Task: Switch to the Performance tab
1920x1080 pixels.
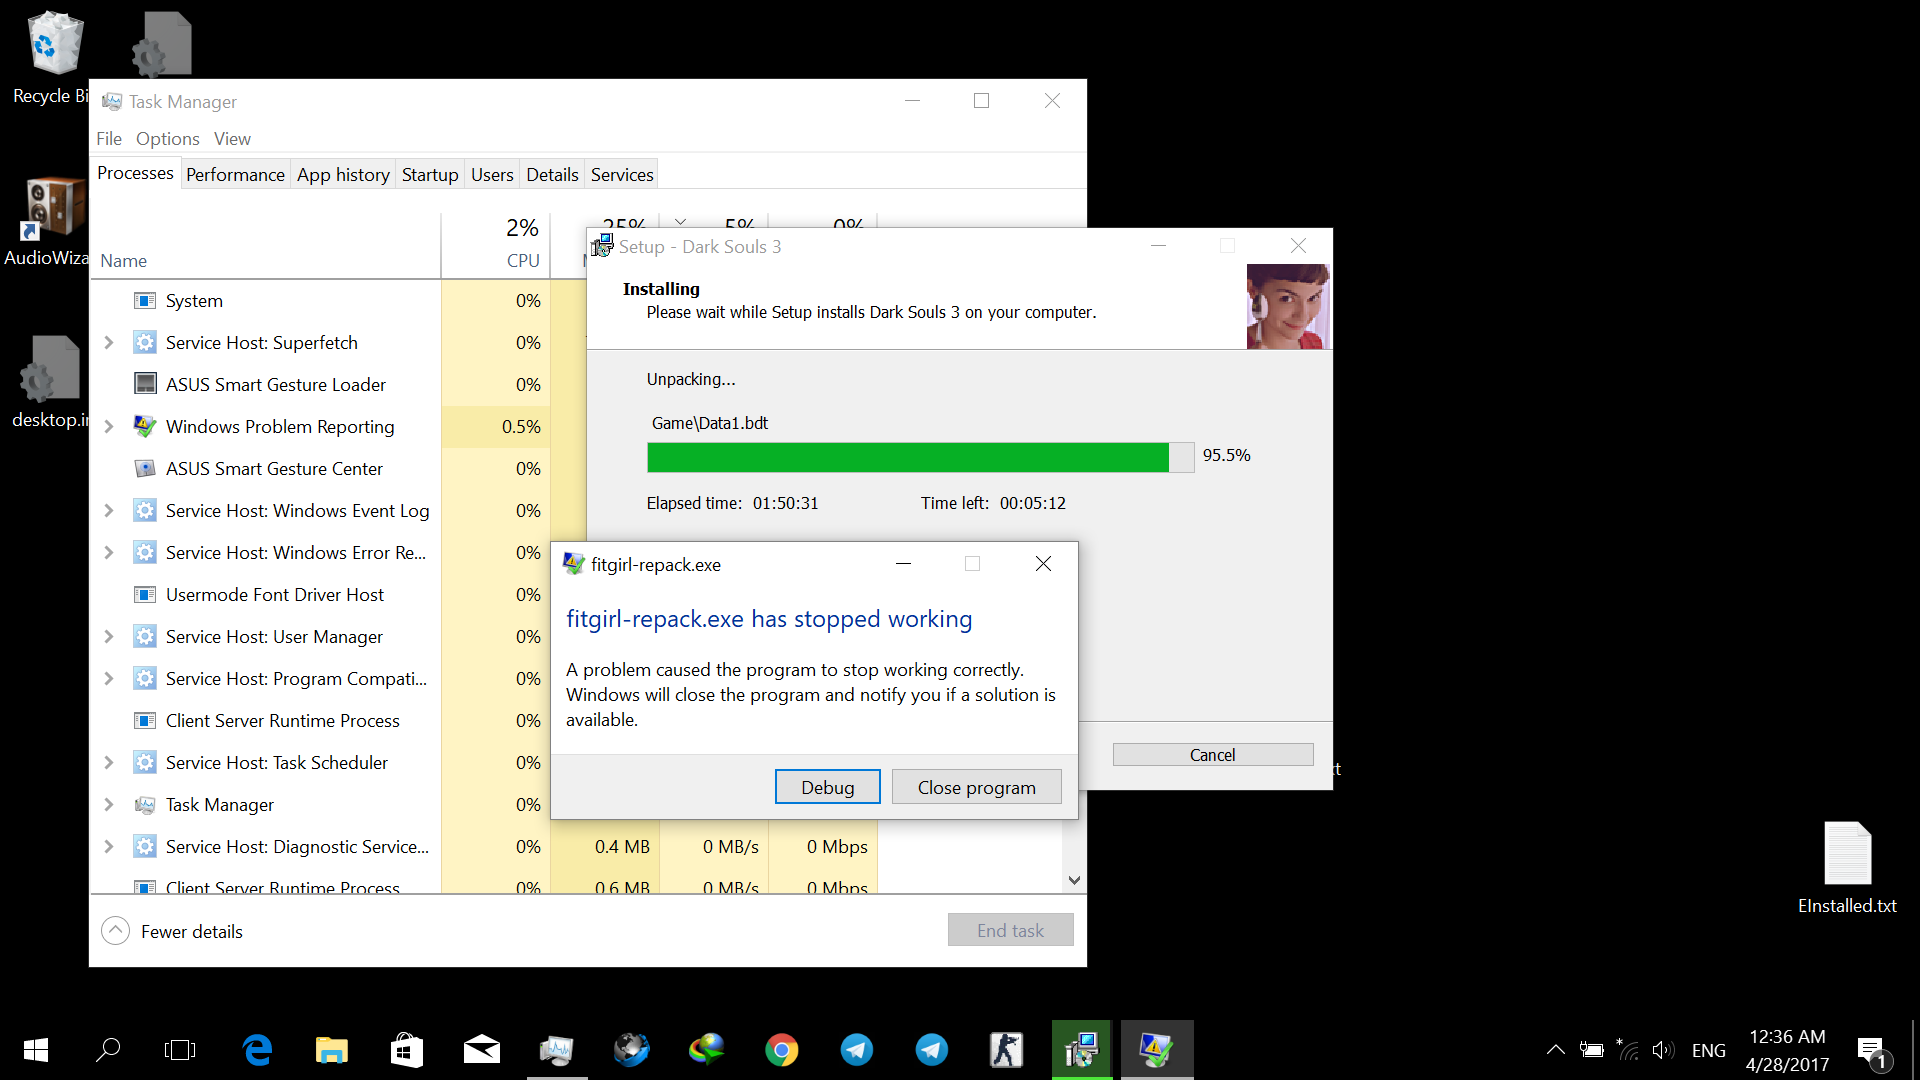Action: tap(235, 175)
